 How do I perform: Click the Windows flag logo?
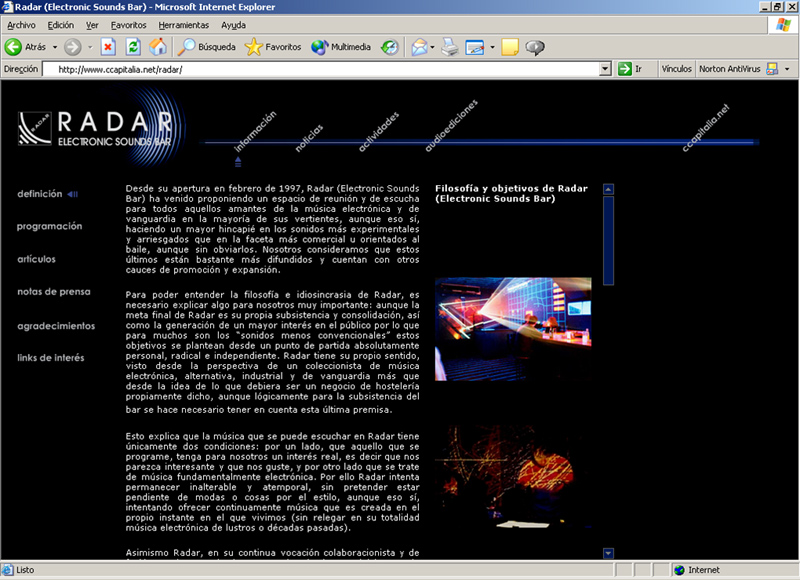click(783, 25)
